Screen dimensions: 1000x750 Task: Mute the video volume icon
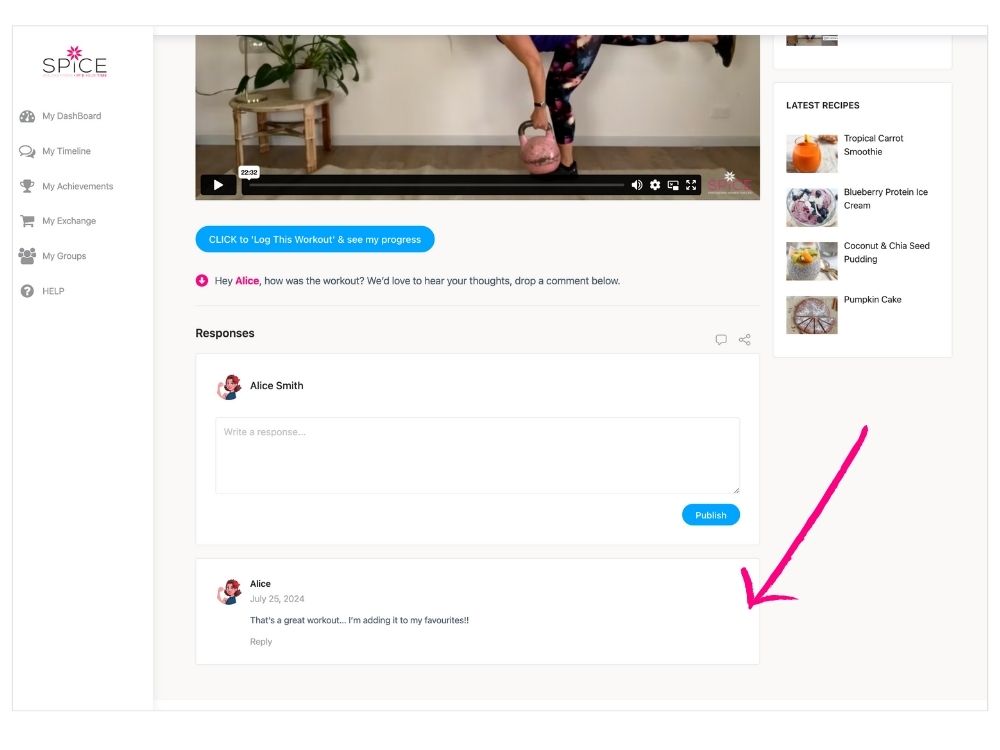click(637, 185)
